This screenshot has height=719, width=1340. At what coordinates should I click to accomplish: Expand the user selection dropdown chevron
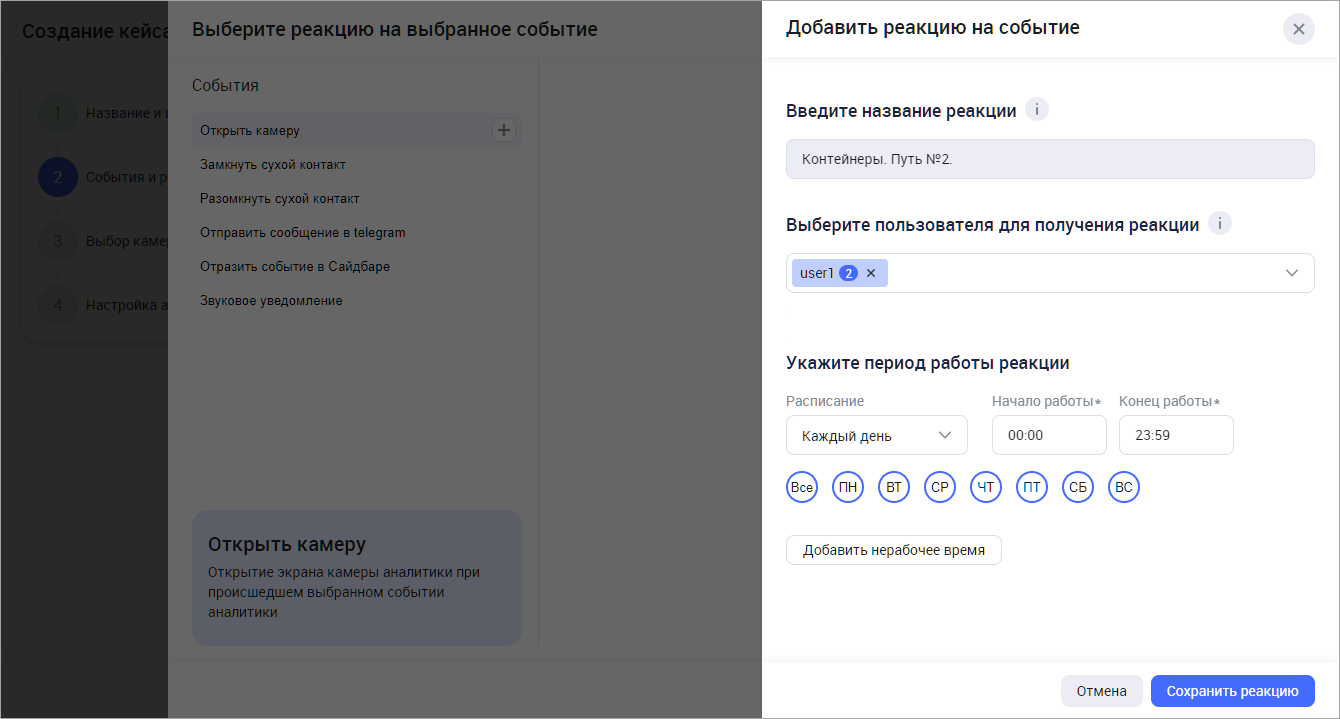coord(1292,273)
